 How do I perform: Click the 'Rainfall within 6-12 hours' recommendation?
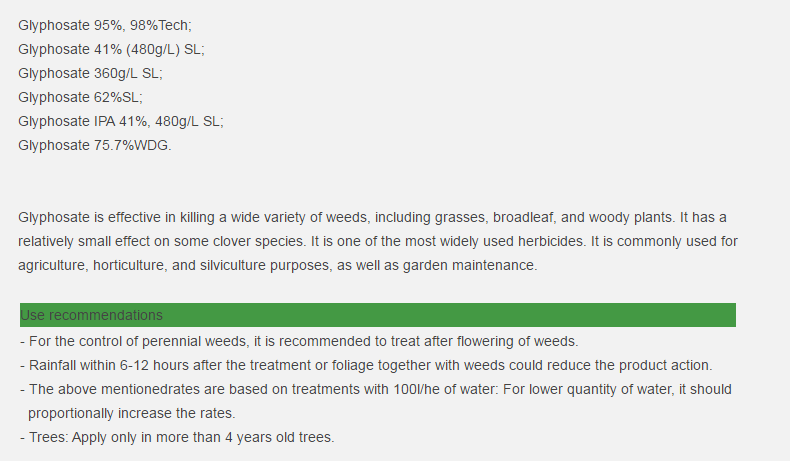pyautogui.click(x=366, y=365)
